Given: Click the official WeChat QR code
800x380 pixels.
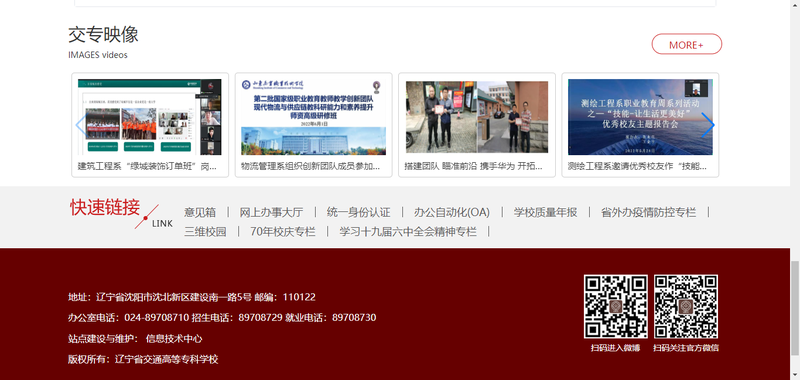Looking at the screenshot, I should click(x=686, y=307).
